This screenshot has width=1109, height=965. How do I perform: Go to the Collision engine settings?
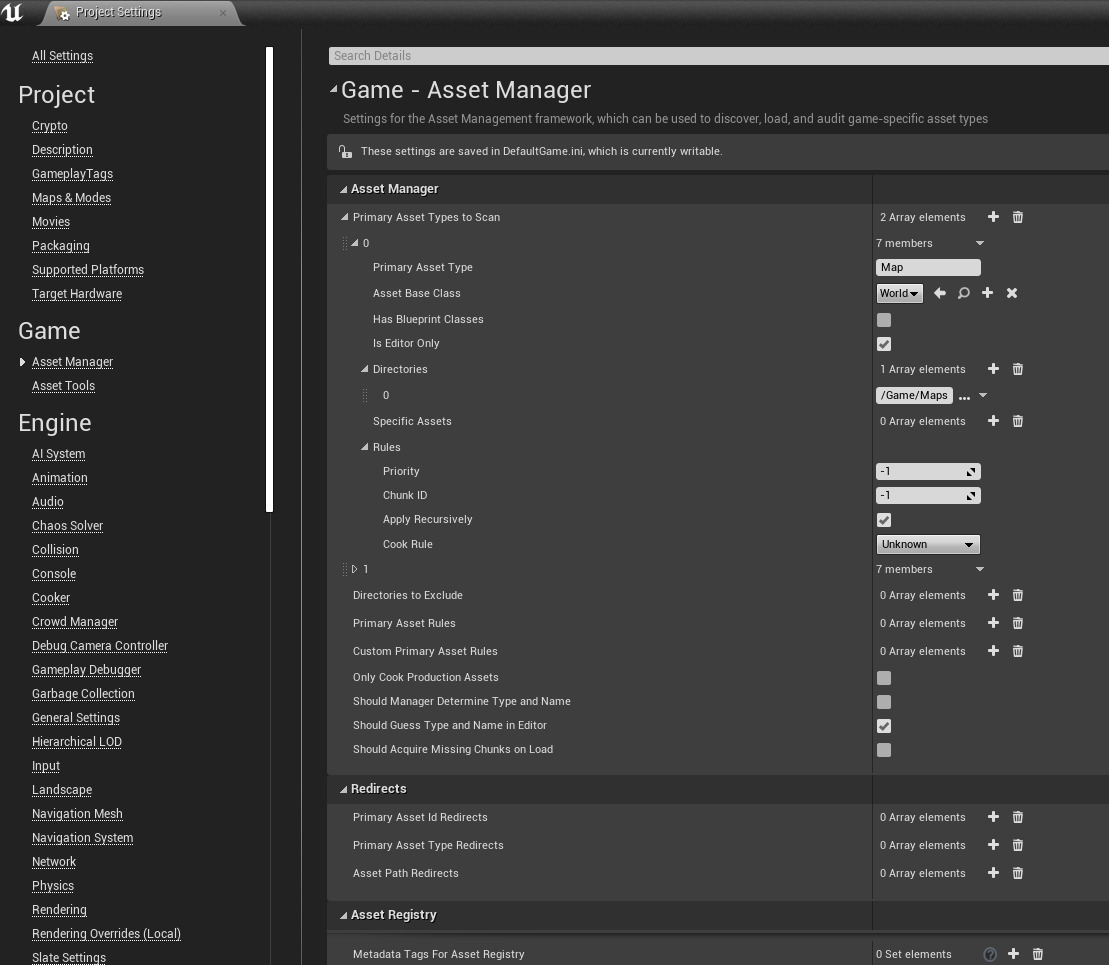(x=55, y=549)
